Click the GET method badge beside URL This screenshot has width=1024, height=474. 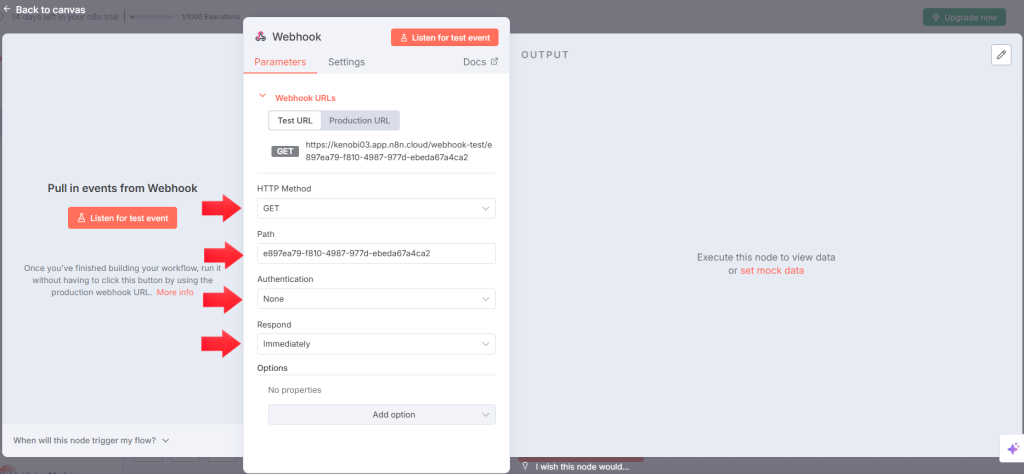point(285,151)
